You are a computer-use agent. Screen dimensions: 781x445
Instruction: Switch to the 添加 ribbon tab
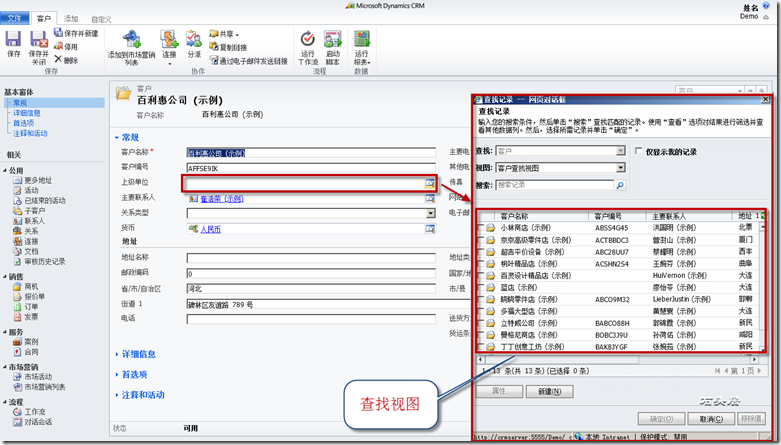pos(71,18)
